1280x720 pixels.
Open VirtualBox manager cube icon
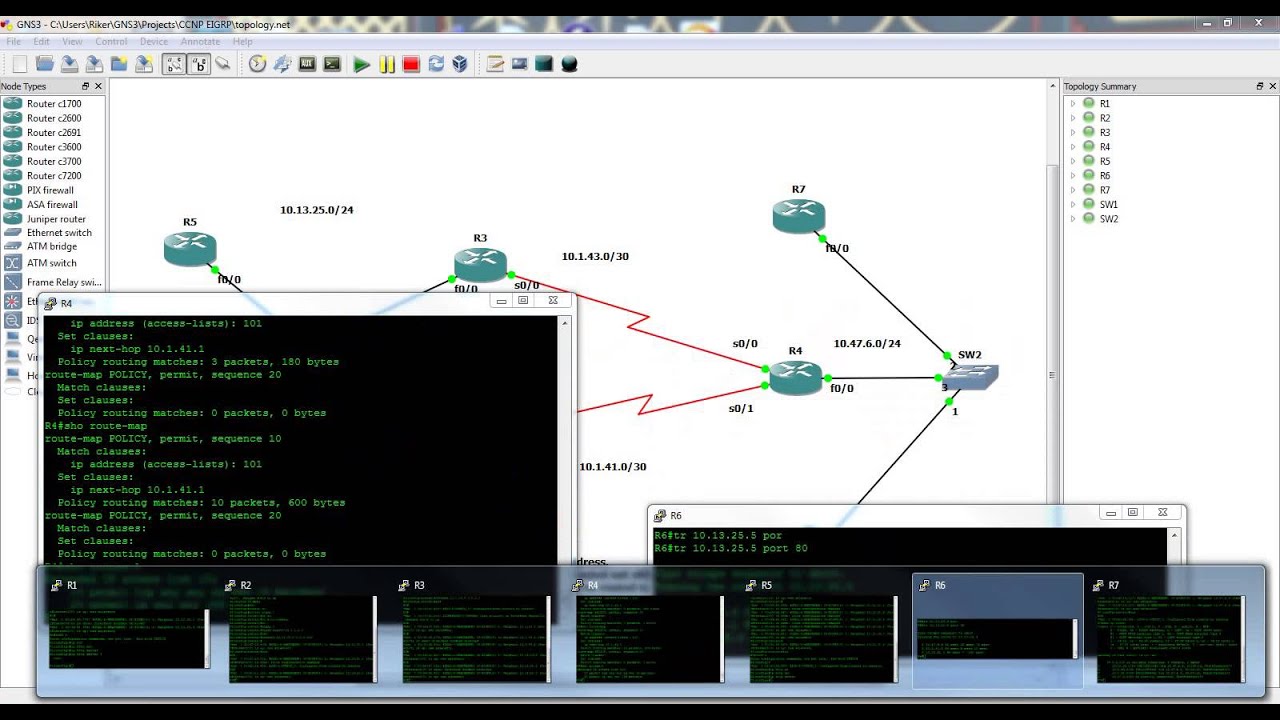460,64
